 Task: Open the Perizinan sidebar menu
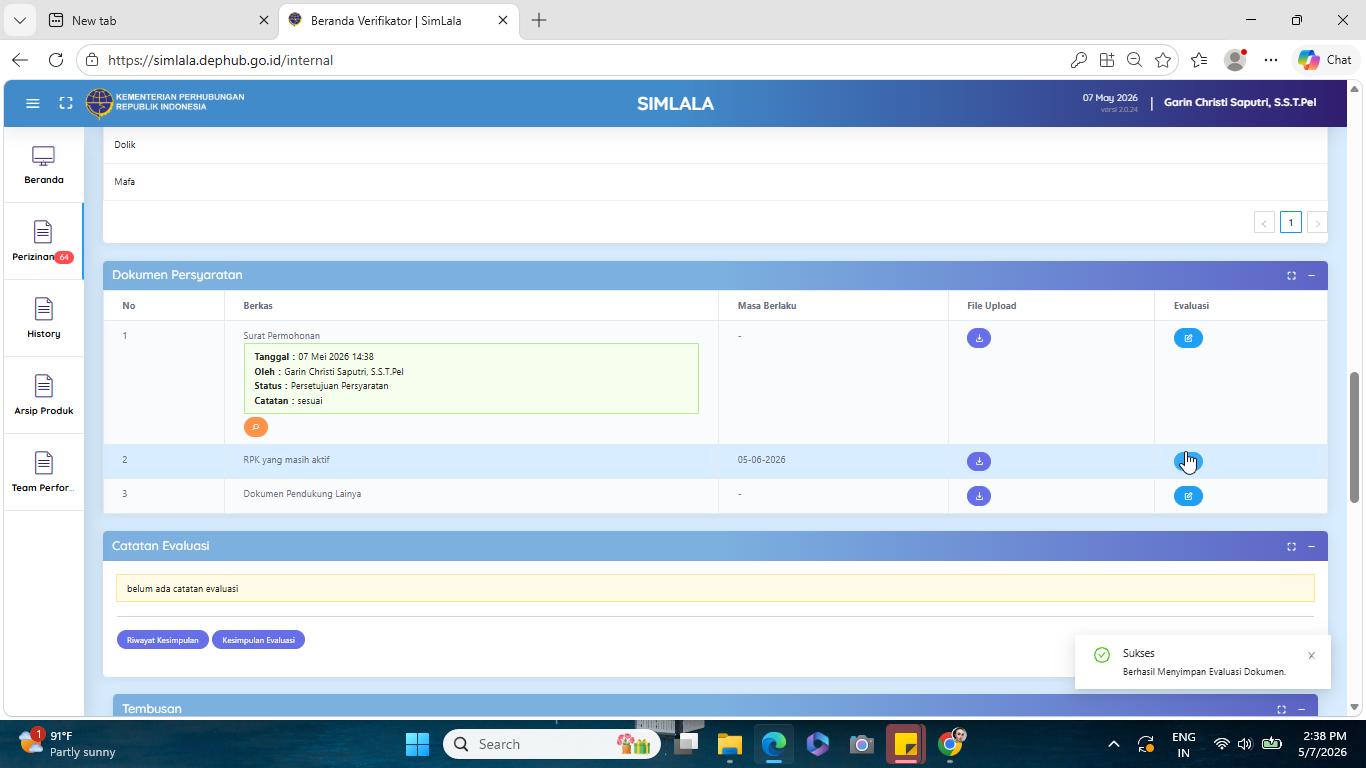pyautogui.click(x=43, y=242)
